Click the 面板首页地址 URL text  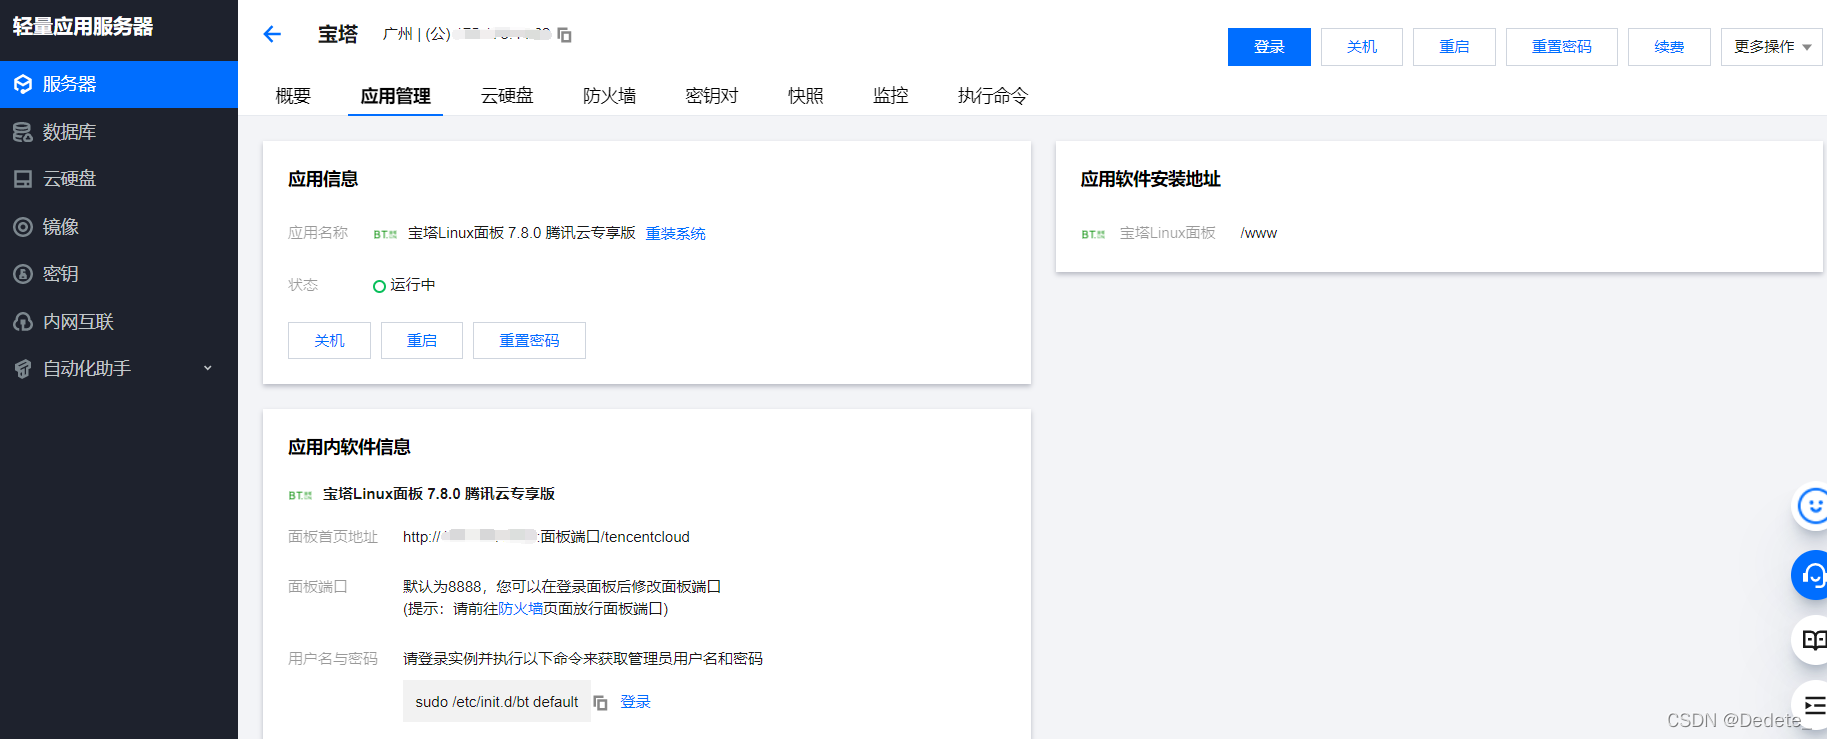click(x=546, y=537)
